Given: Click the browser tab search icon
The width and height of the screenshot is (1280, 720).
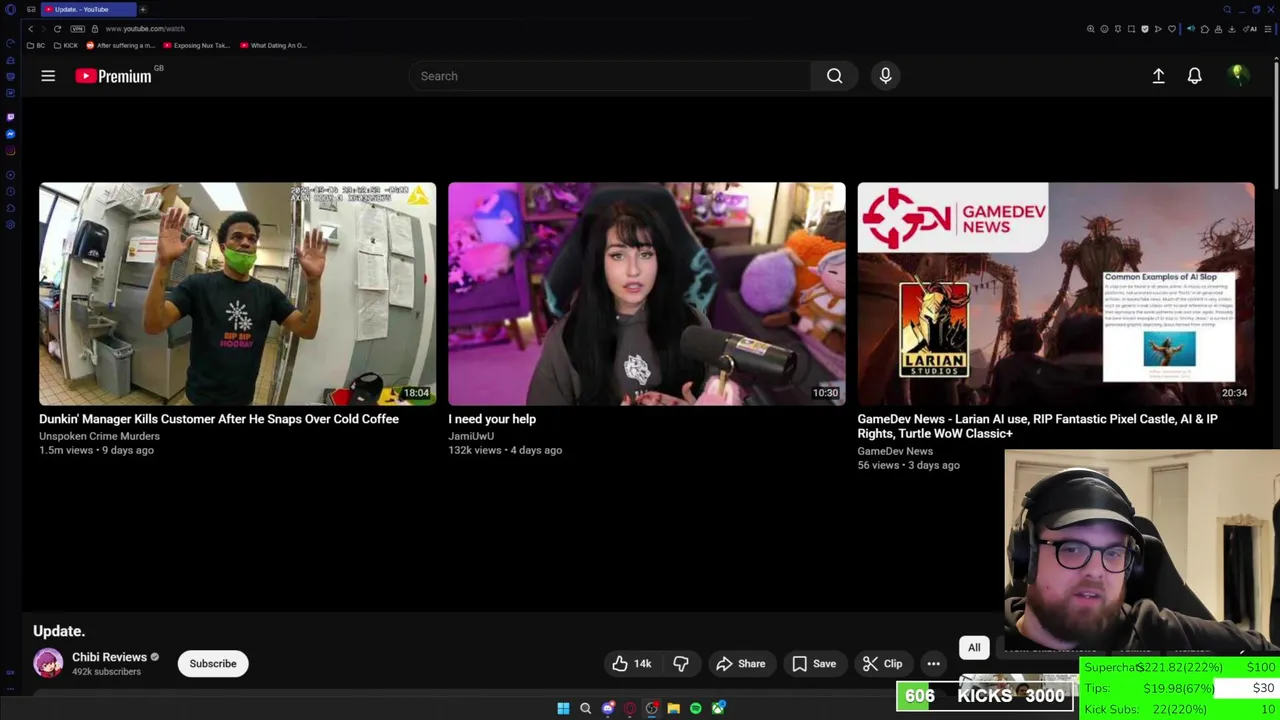Looking at the screenshot, I should click(x=1227, y=9).
